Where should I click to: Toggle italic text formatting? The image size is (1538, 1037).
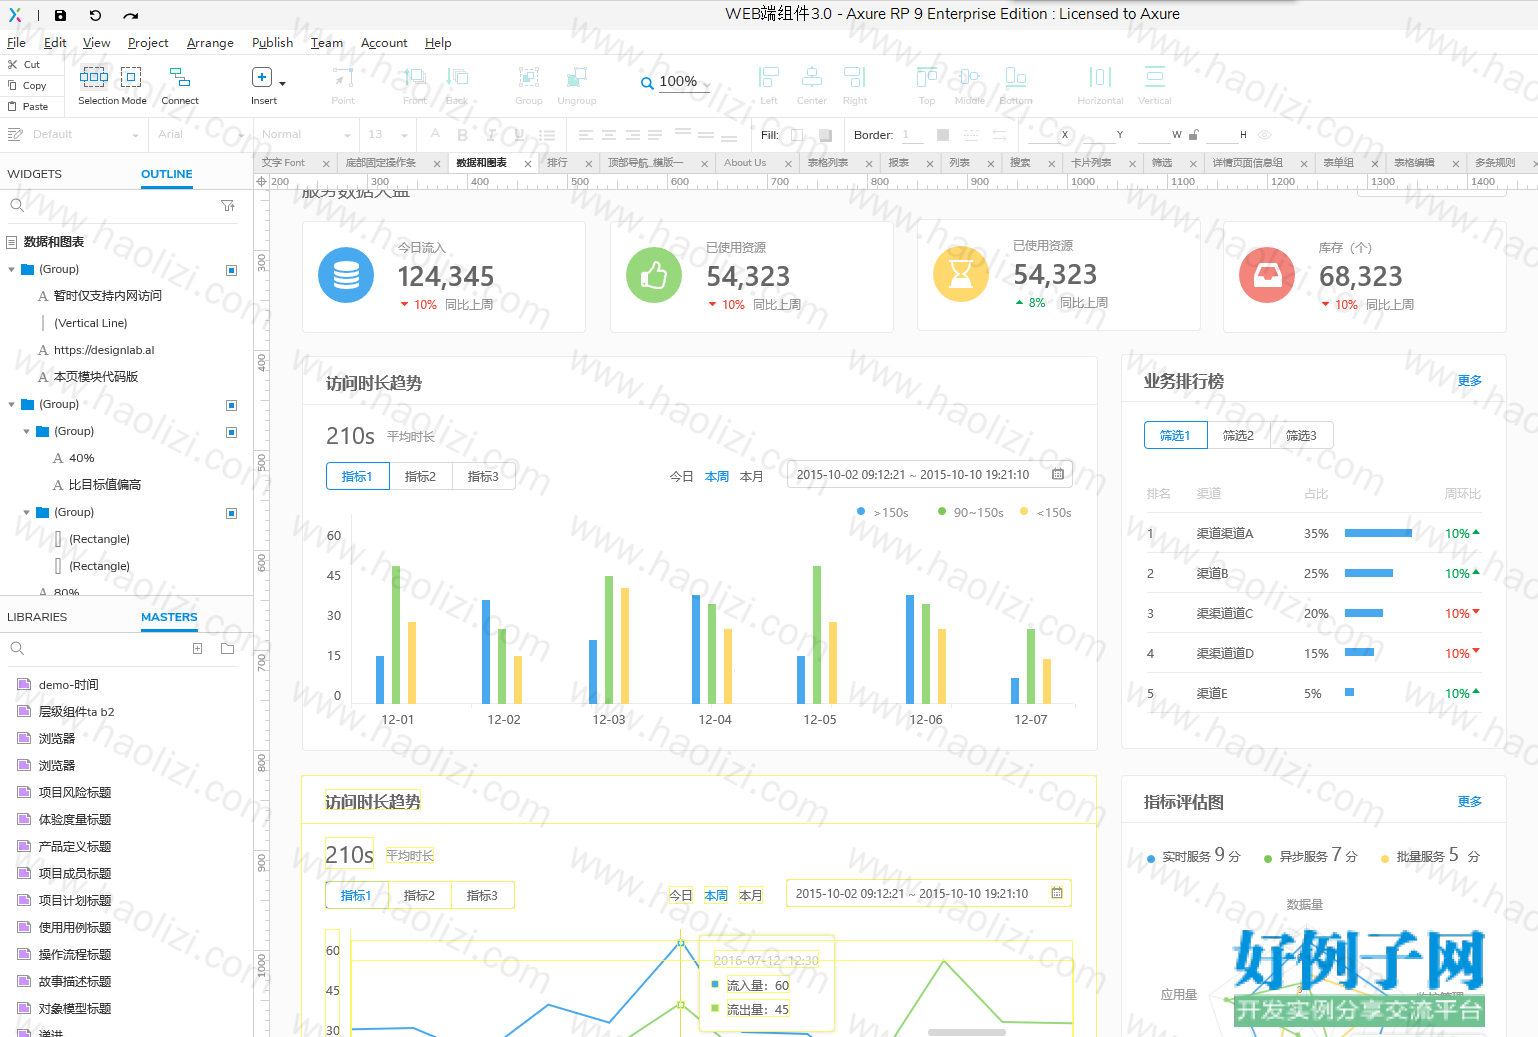(x=490, y=134)
